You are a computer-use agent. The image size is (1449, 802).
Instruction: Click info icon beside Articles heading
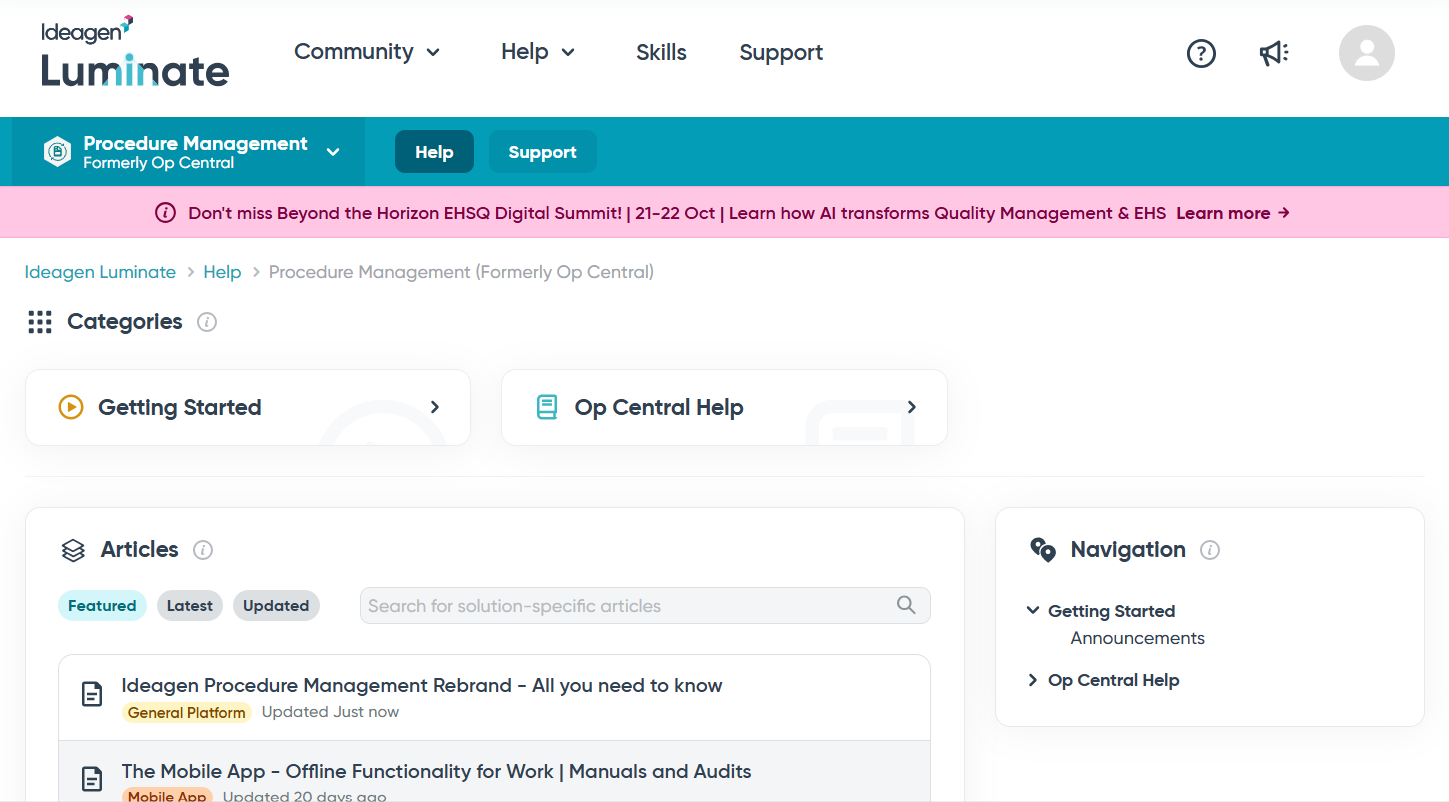tap(203, 550)
